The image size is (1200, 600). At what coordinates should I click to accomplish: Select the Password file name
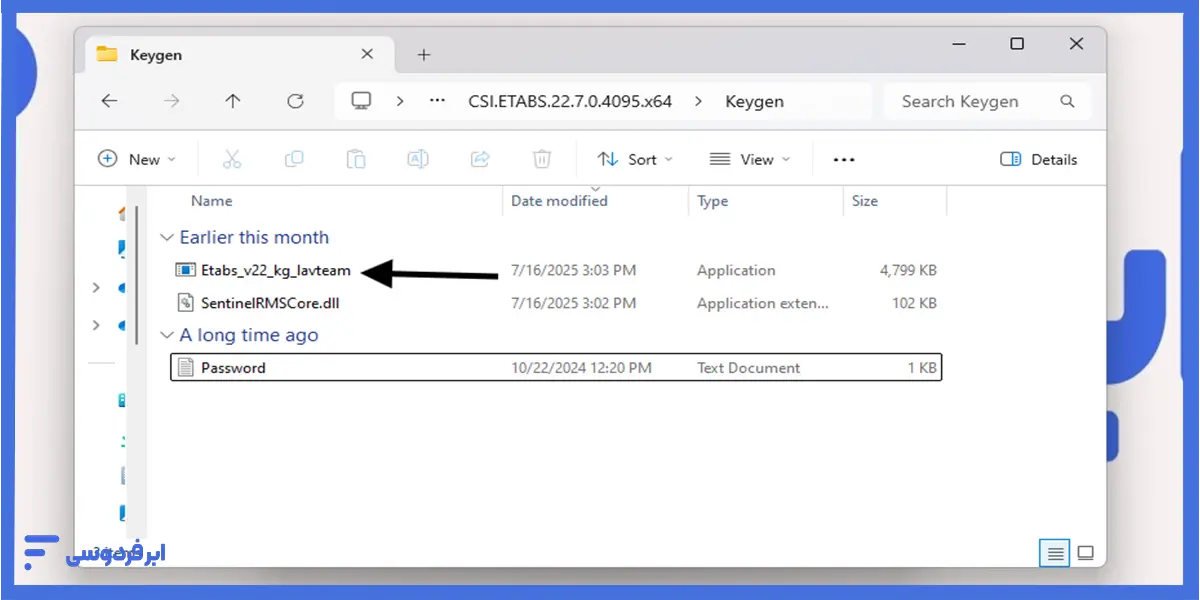(233, 367)
